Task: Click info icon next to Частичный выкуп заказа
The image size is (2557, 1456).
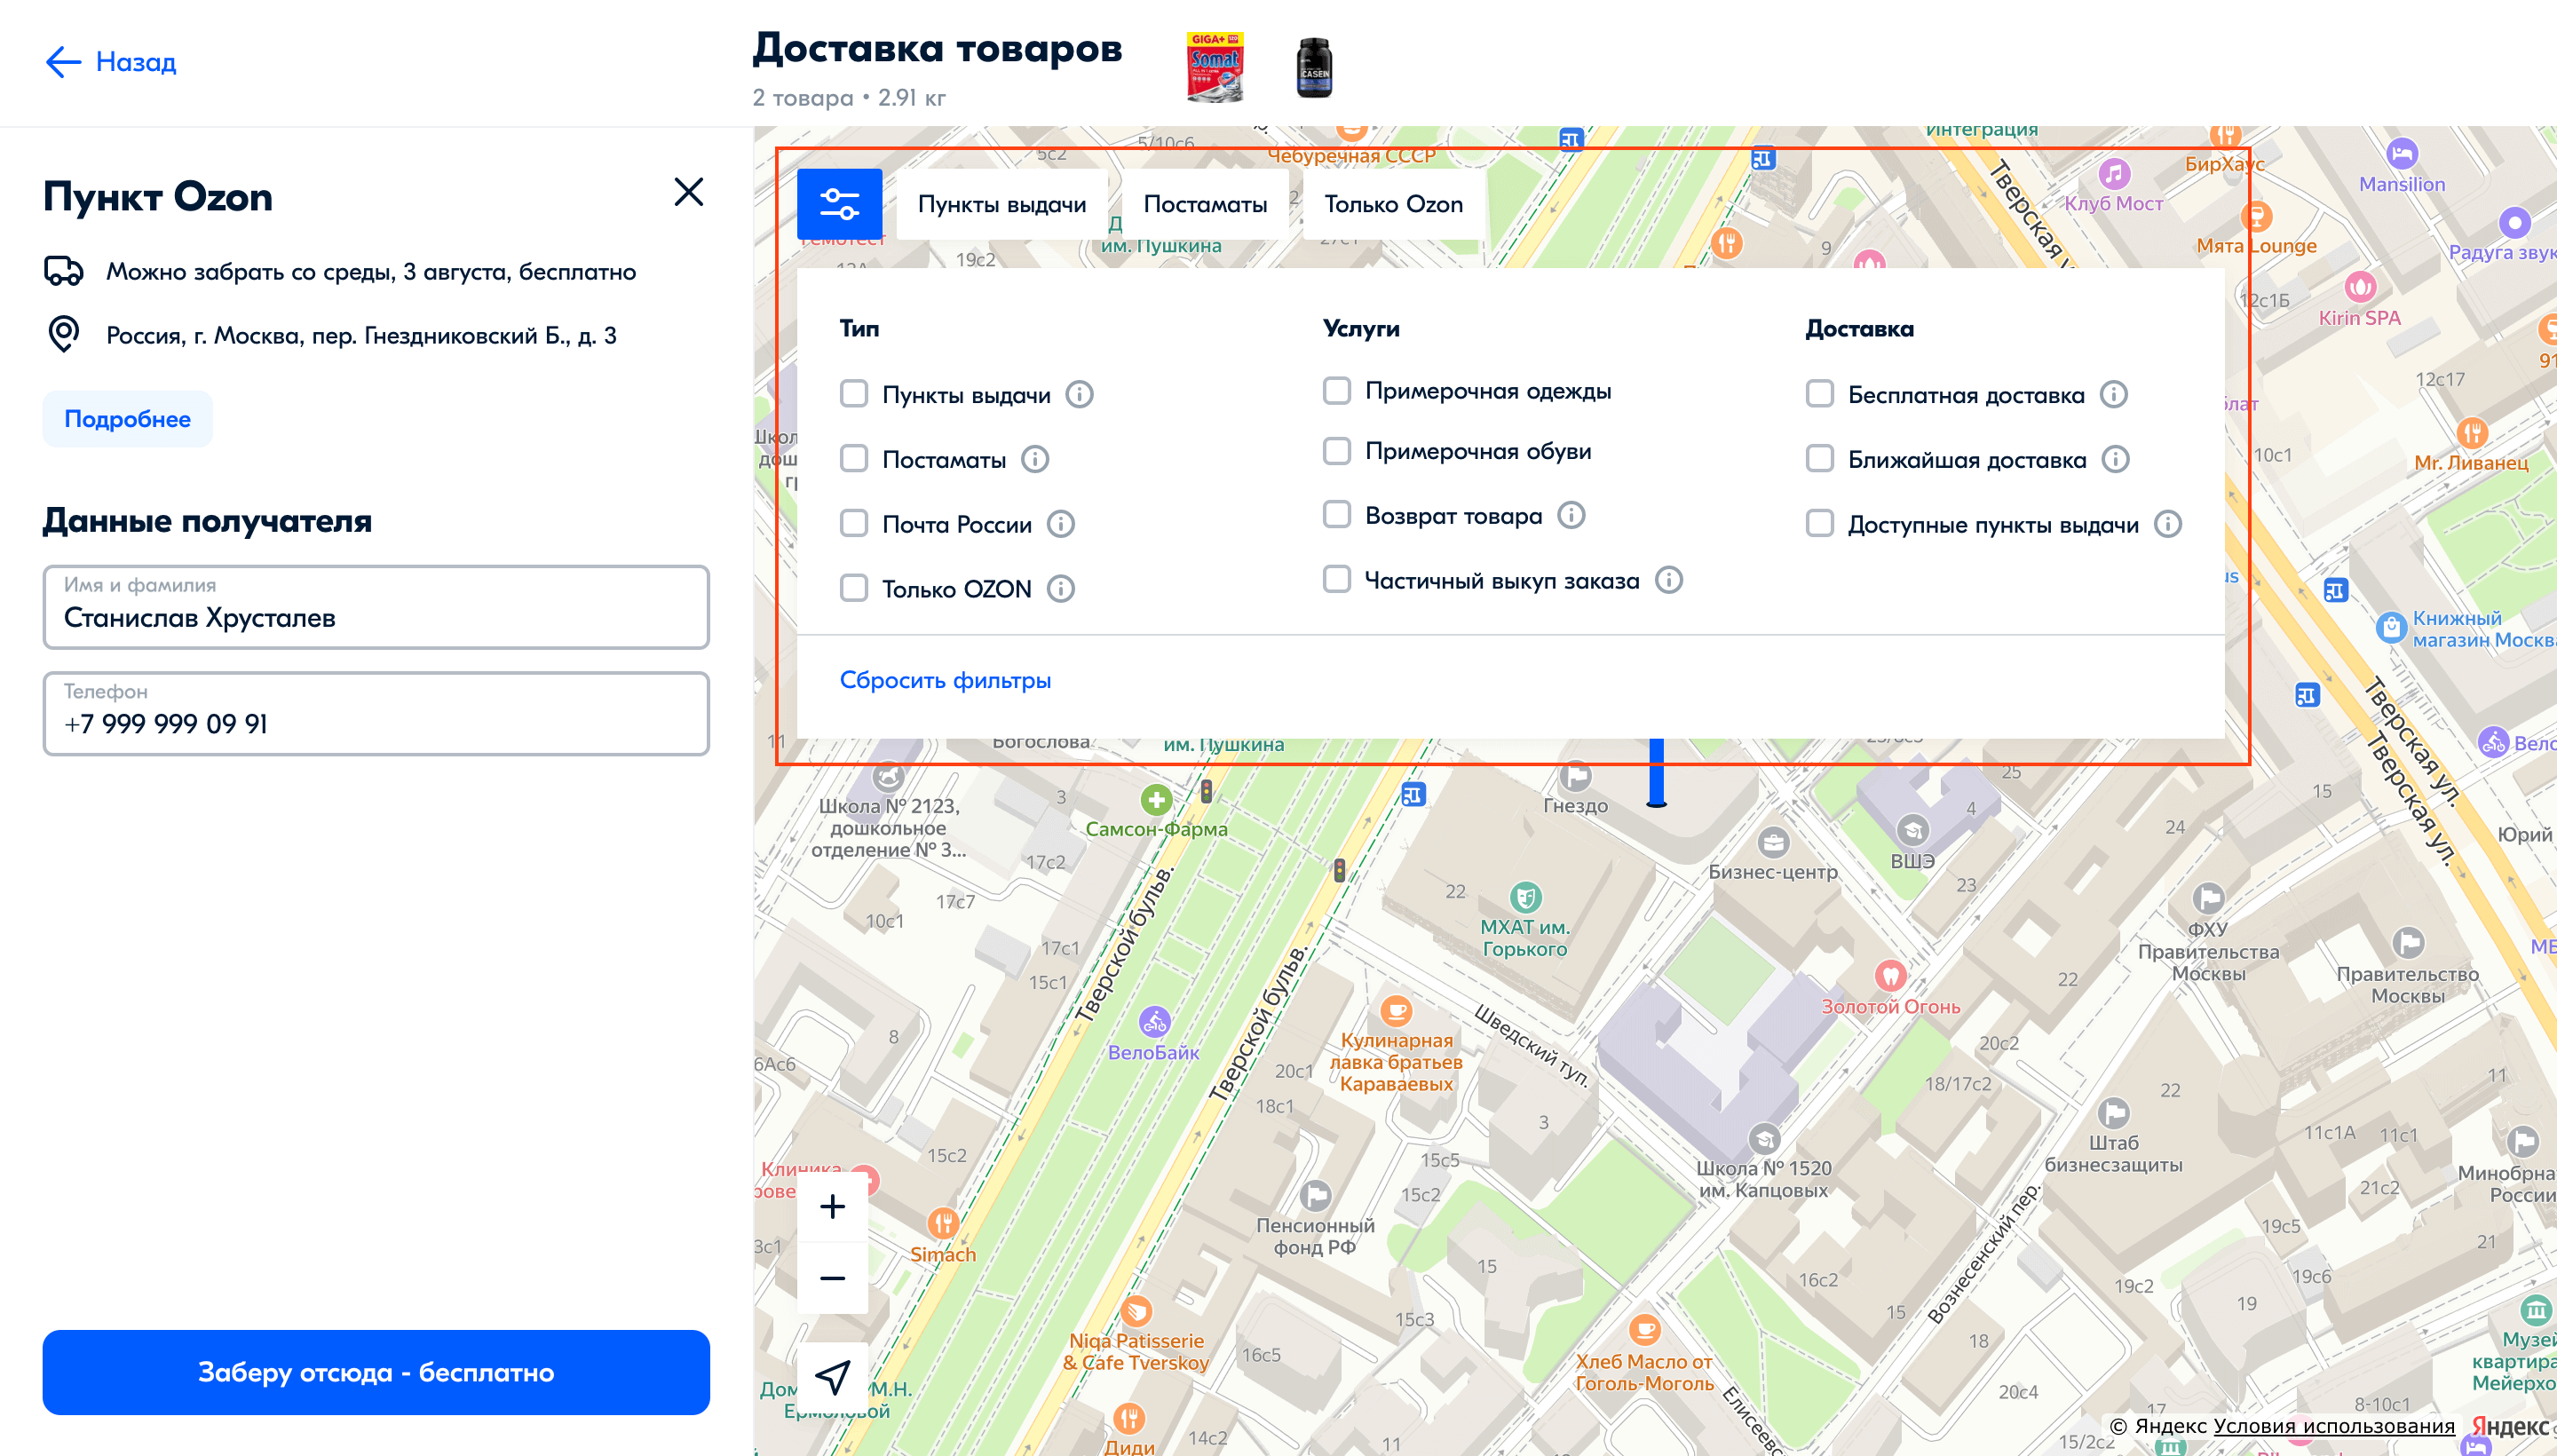Action: (x=1669, y=580)
